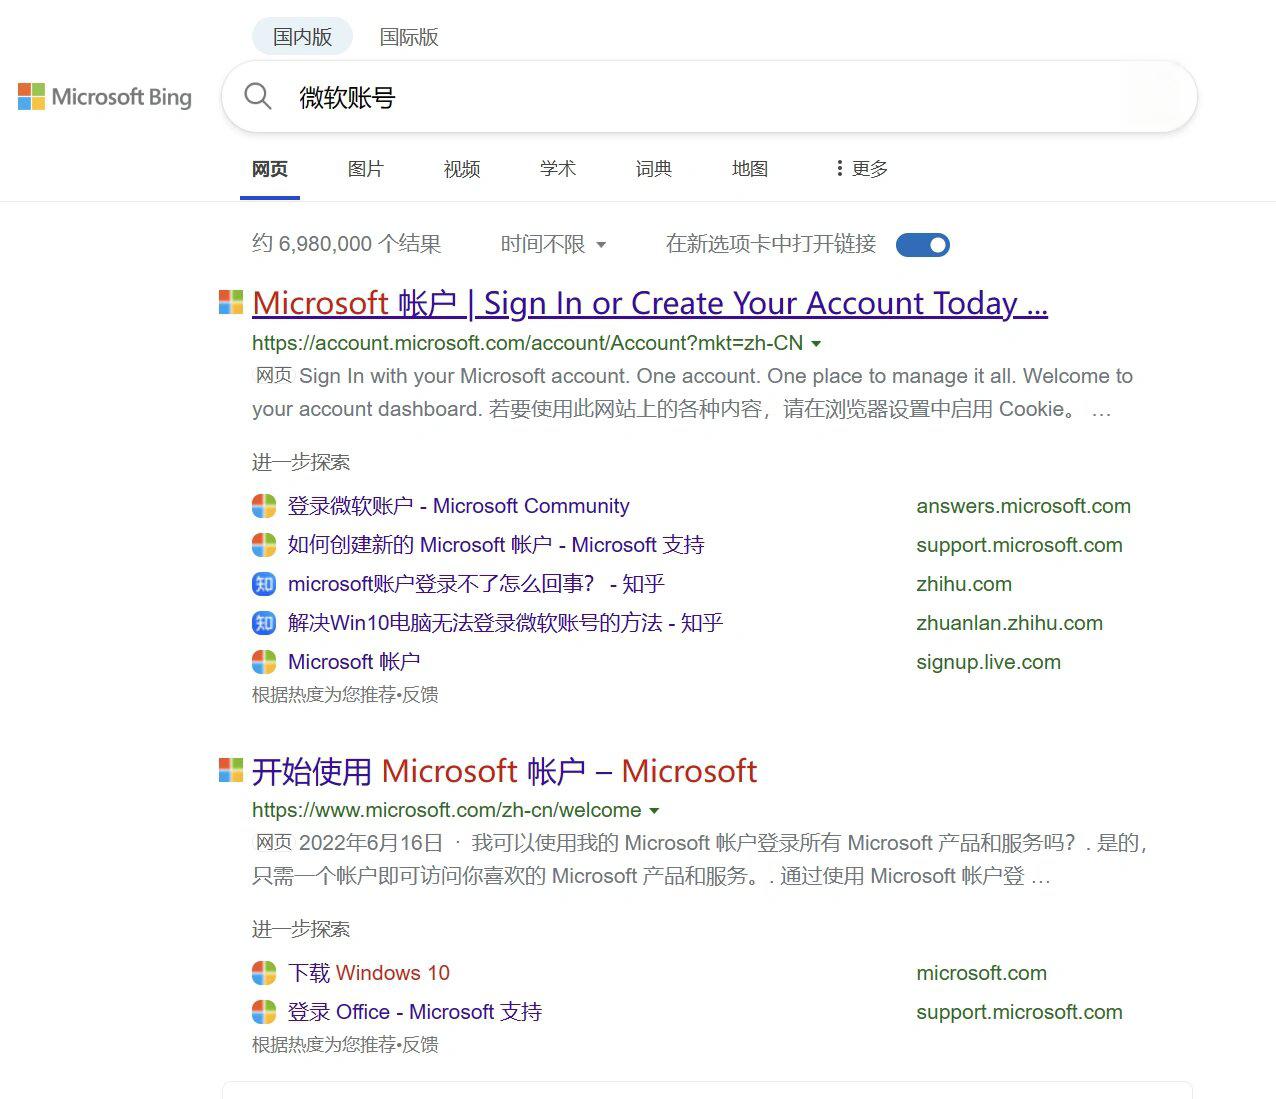Select the 视频 search tab
Image resolution: width=1276 pixels, height=1099 pixels.
[462, 168]
